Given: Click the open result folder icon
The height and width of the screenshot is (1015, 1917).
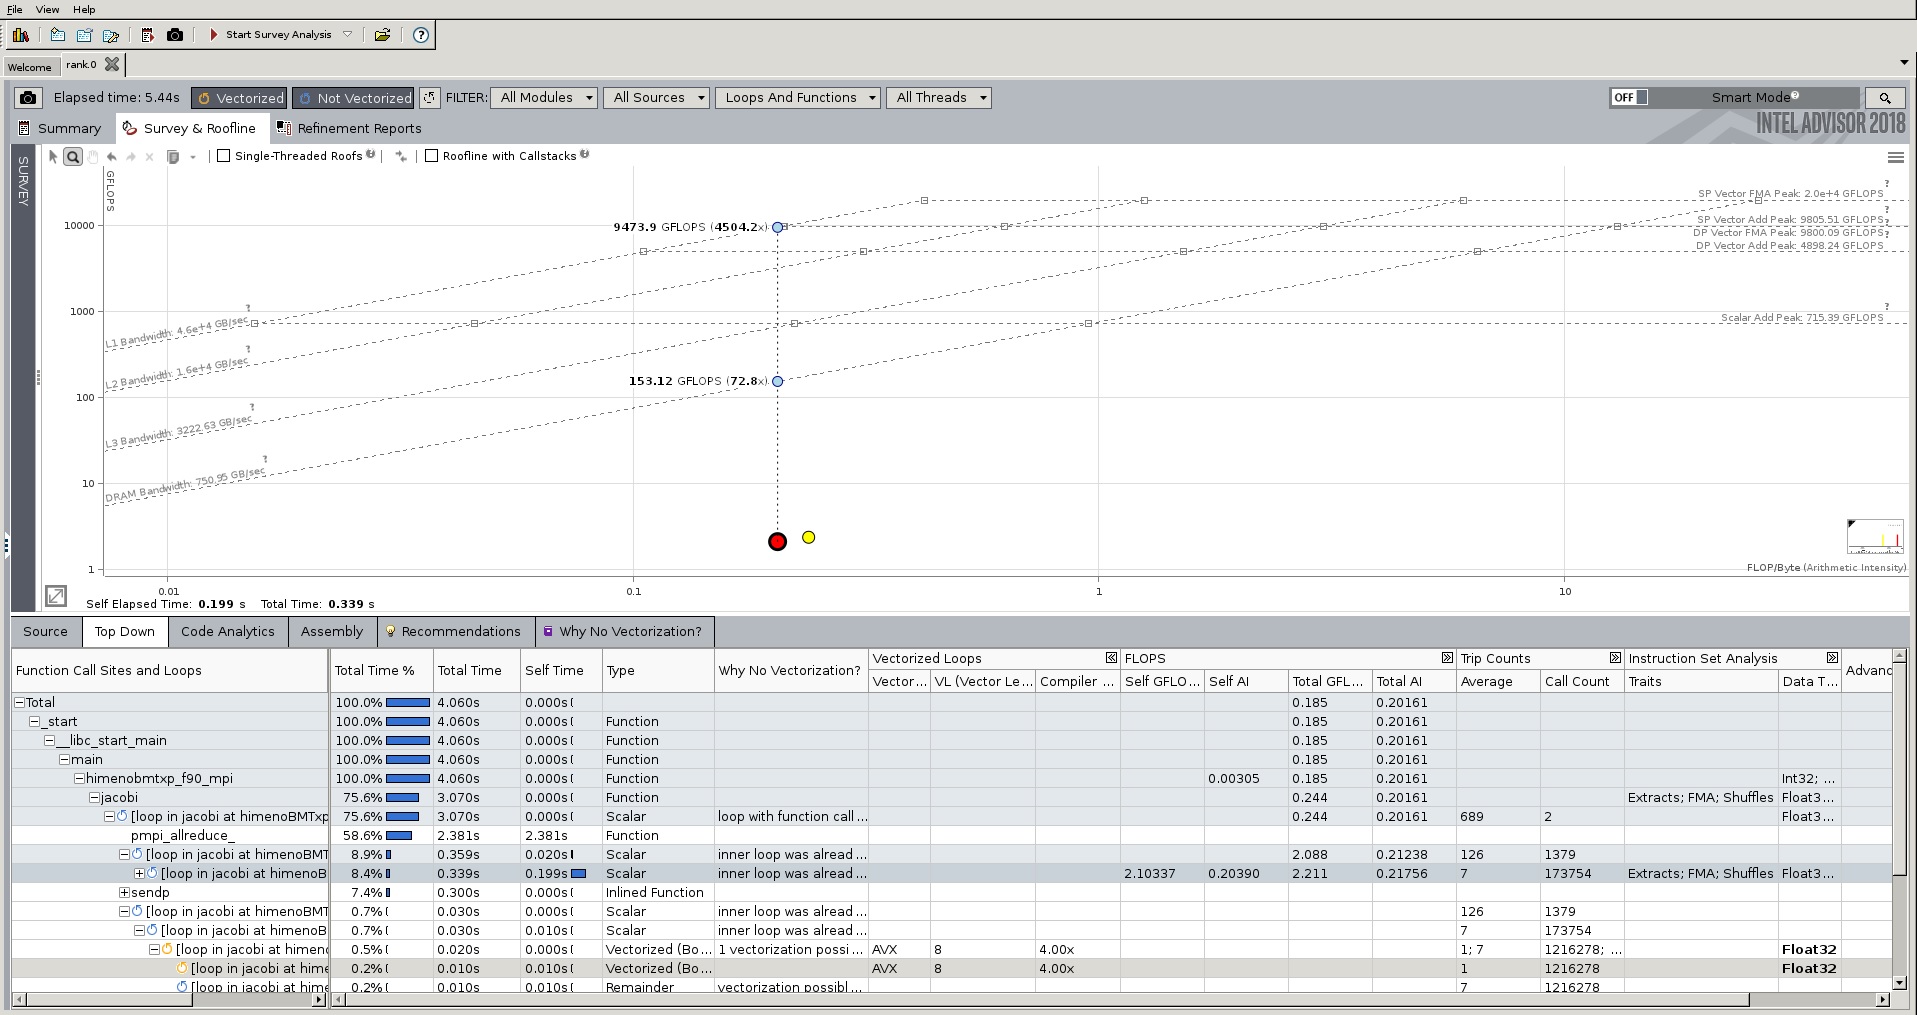Looking at the screenshot, I should [x=382, y=35].
